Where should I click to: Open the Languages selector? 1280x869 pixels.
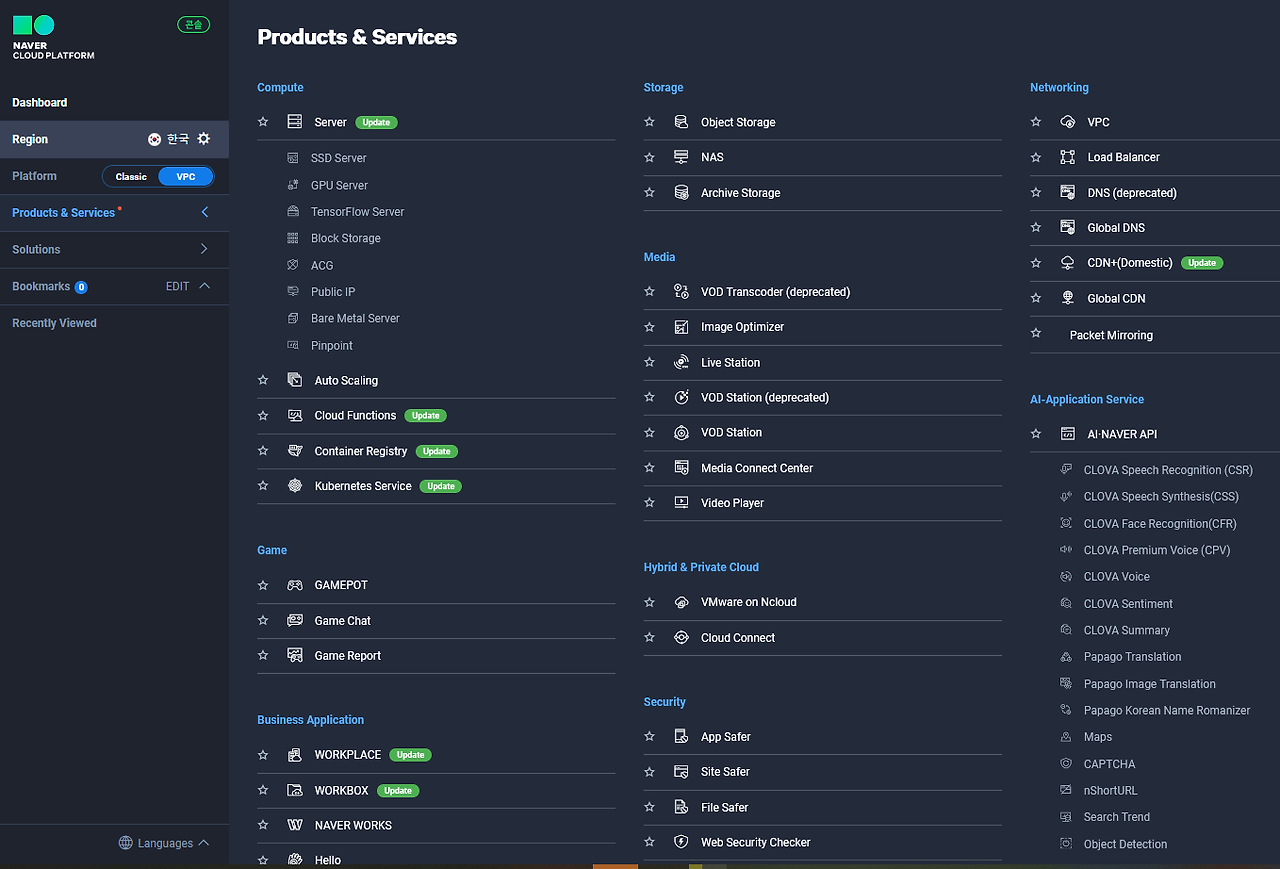click(164, 843)
